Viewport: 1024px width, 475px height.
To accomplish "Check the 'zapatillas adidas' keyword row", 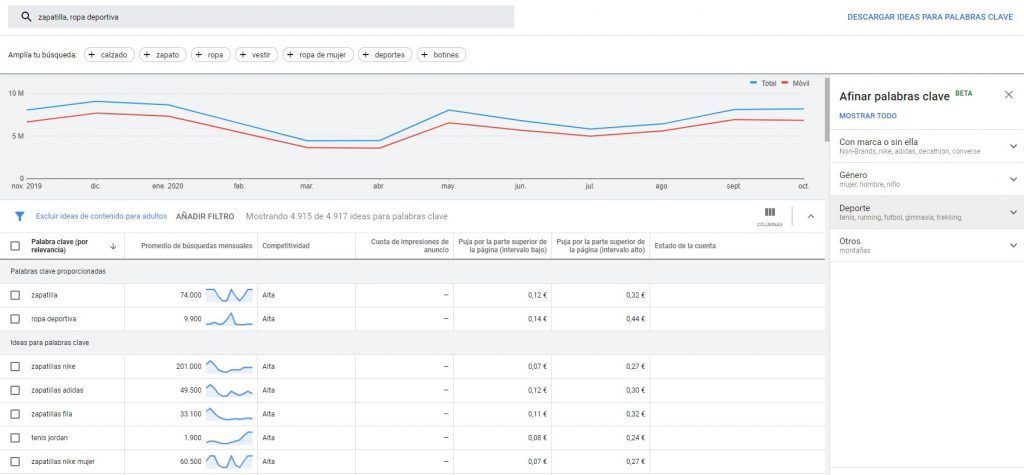I will tap(15, 390).
